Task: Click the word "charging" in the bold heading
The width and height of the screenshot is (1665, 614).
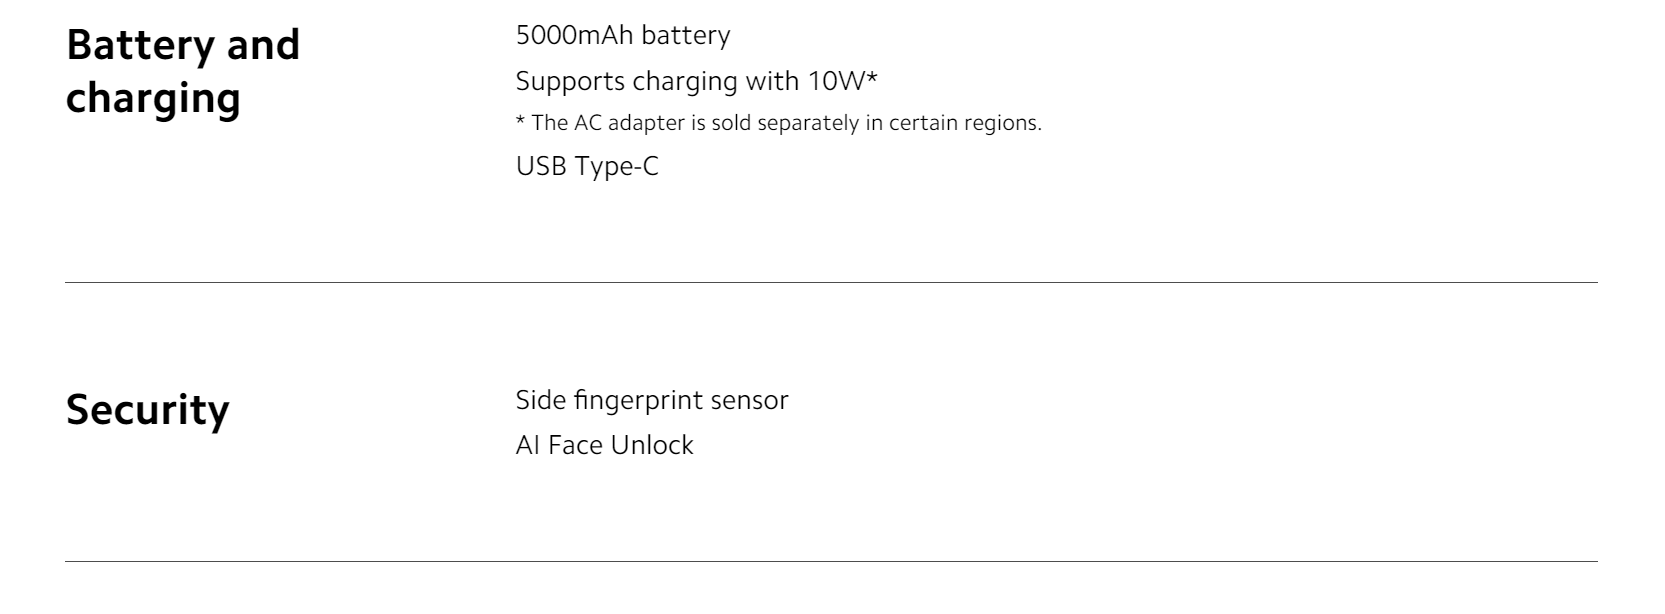Action: (x=153, y=99)
